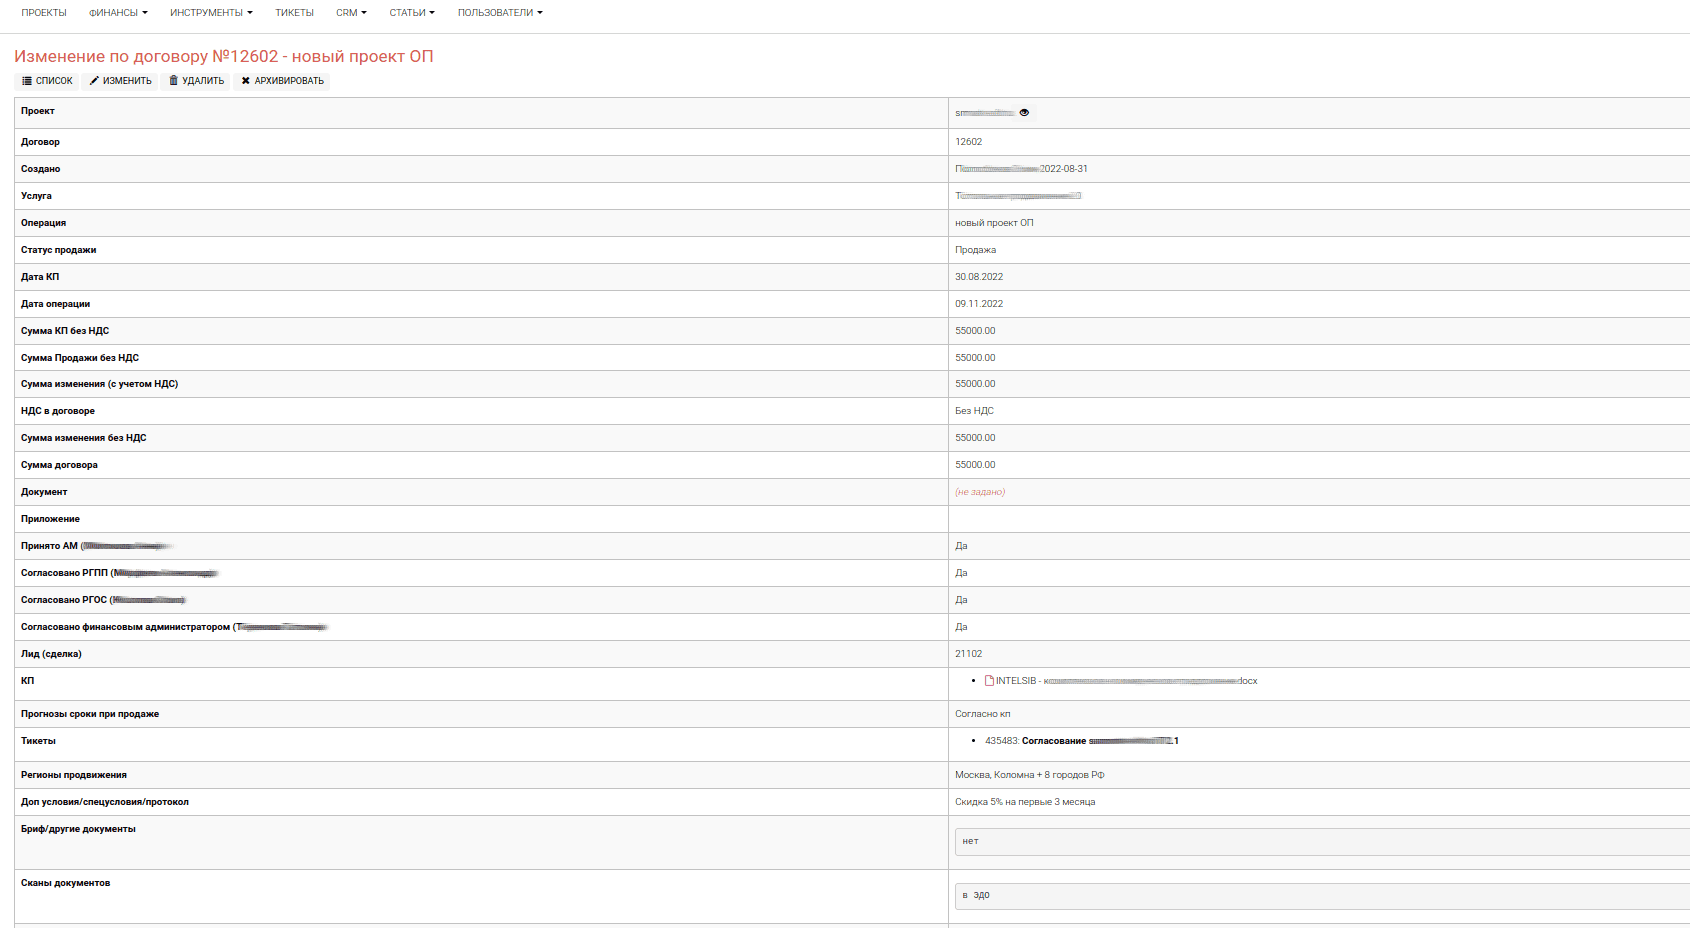Toggle the eye icon next to the project name
Screen dimensions: 1690x928
pyautogui.click(x=1024, y=113)
